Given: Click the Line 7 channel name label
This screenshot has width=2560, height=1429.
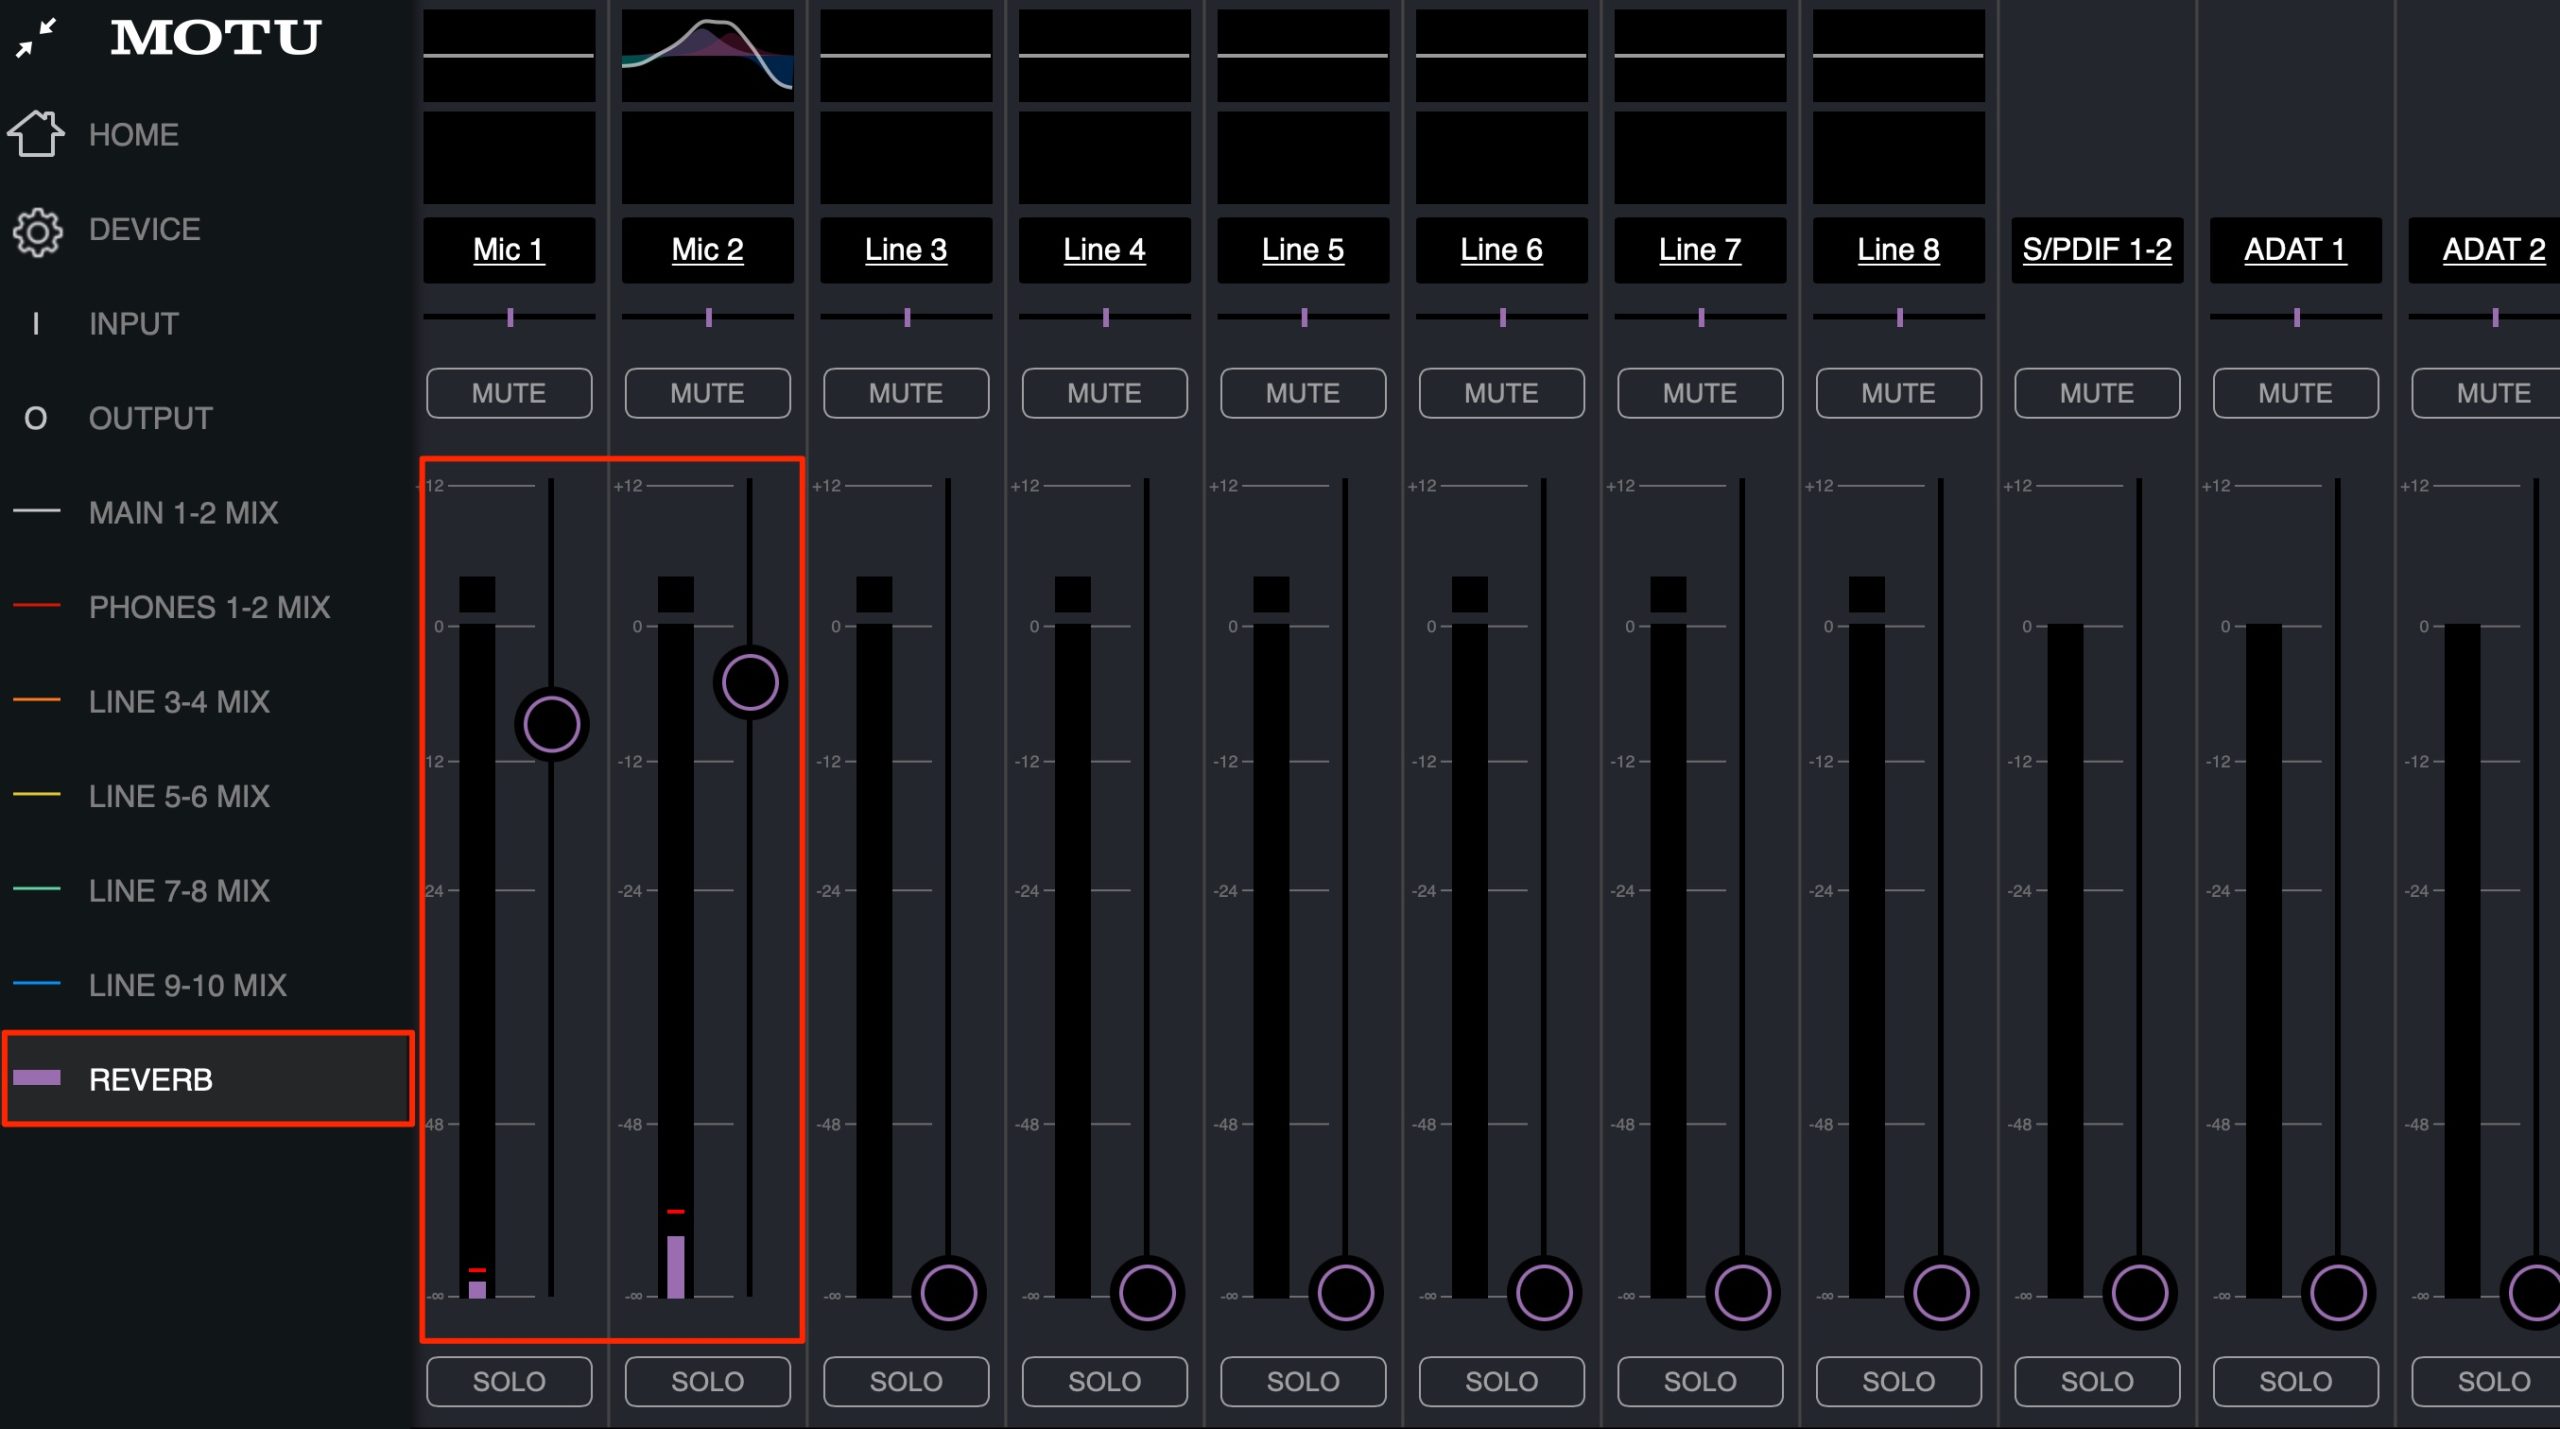Looking at the screenshot, I should [1700, 250].
